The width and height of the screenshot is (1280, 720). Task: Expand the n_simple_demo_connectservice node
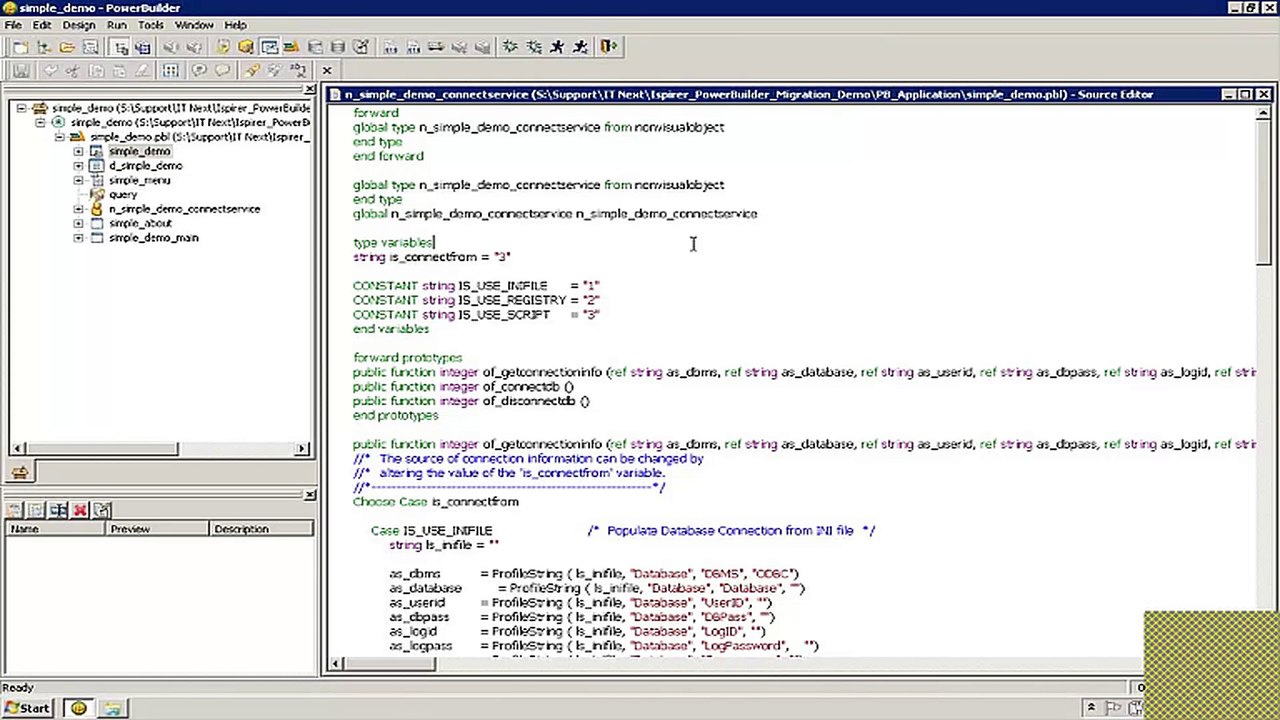[x=78, y=210]
